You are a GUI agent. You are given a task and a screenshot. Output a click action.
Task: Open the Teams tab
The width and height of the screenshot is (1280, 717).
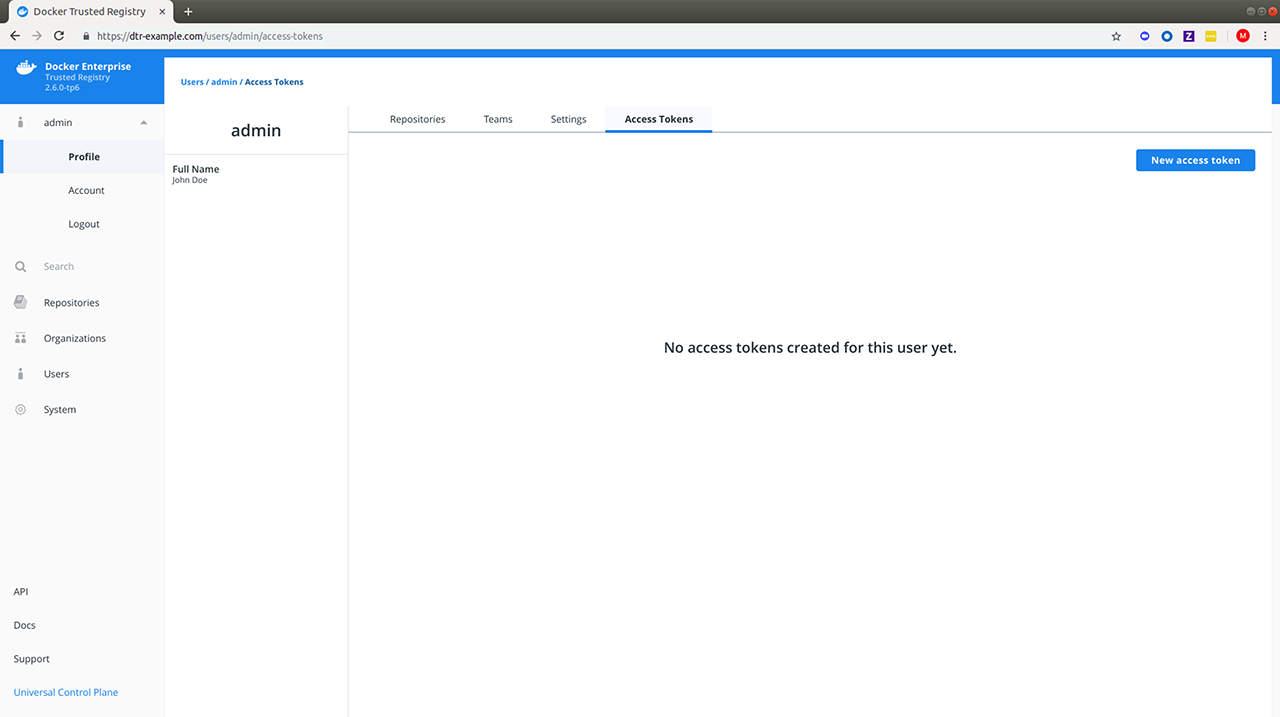tap(498, 119)
